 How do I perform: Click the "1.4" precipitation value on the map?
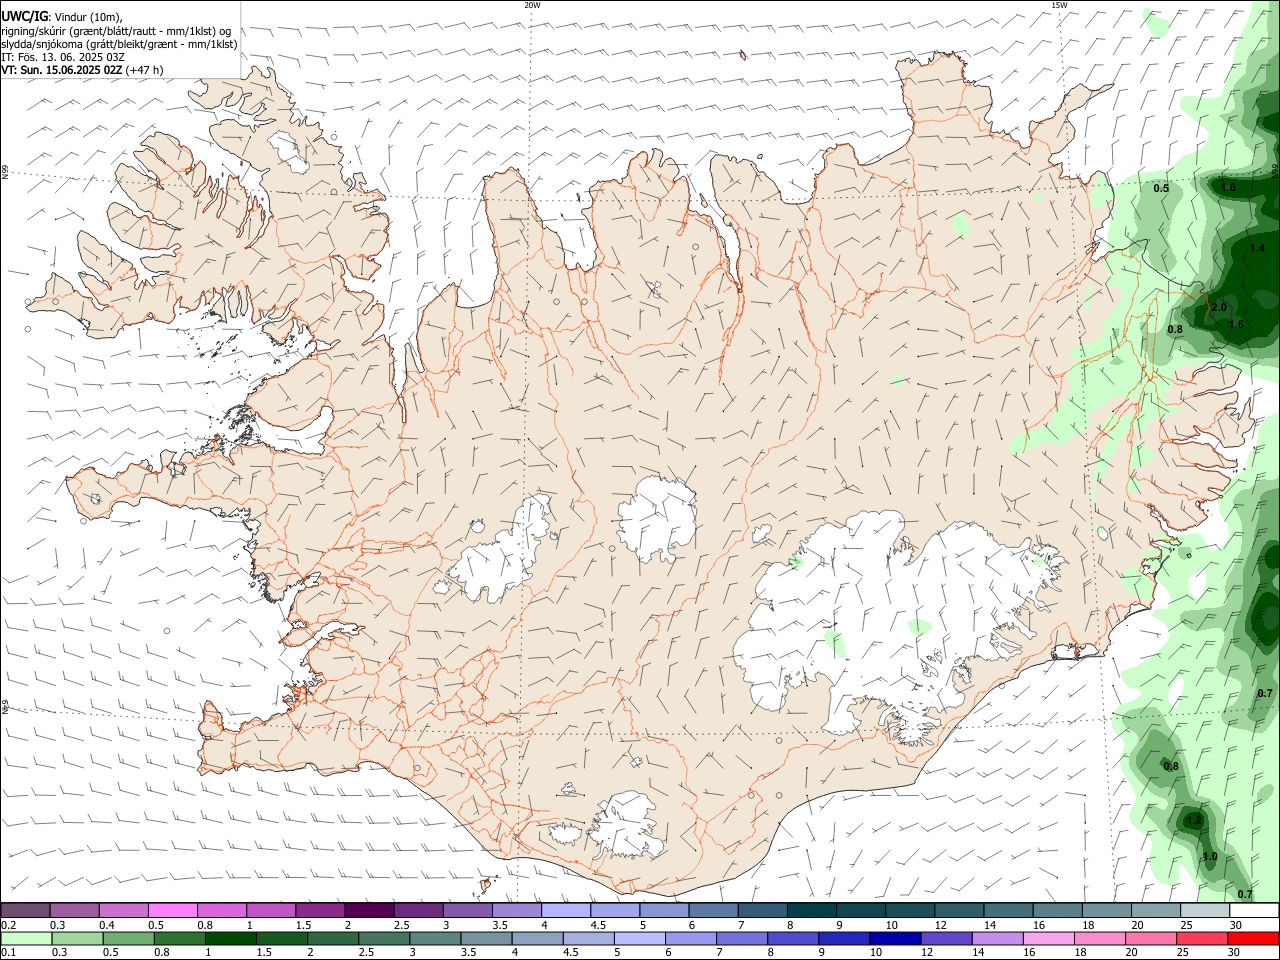(1257, 248)
